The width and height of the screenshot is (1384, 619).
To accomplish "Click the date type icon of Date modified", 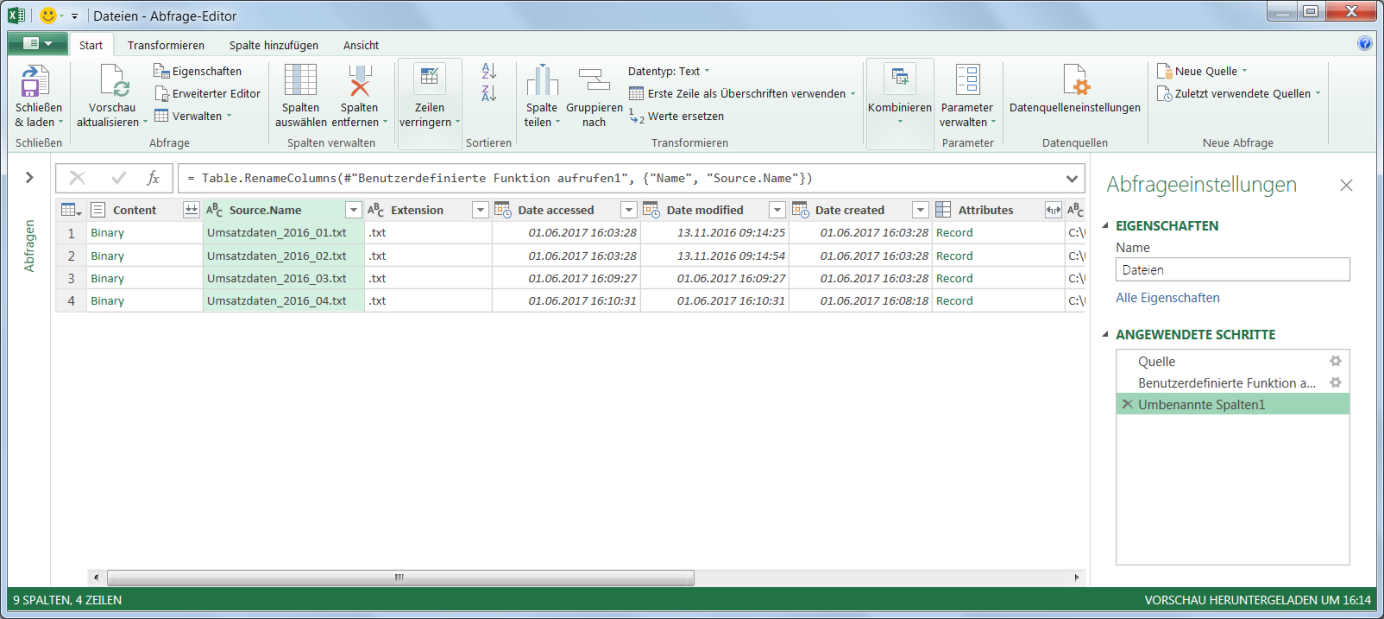I will click(x=651, y=210).
